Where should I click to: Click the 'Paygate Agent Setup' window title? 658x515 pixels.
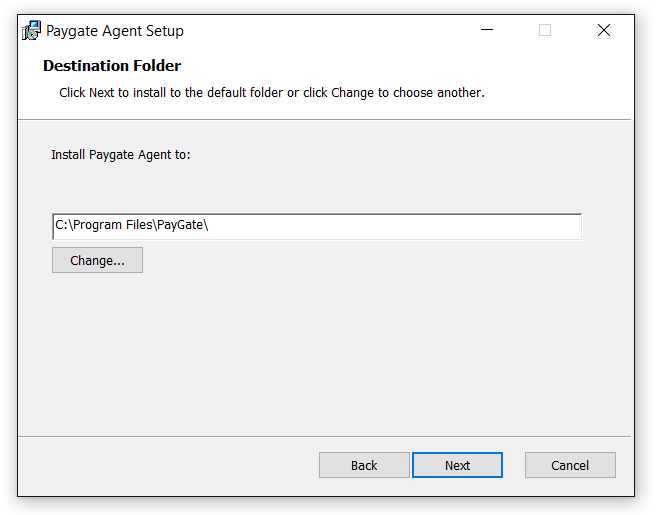[115, 31]
